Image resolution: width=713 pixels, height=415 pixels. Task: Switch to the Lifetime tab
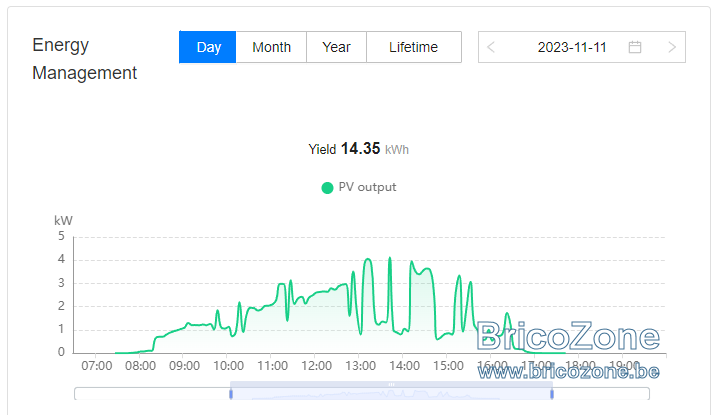point(414,47)
